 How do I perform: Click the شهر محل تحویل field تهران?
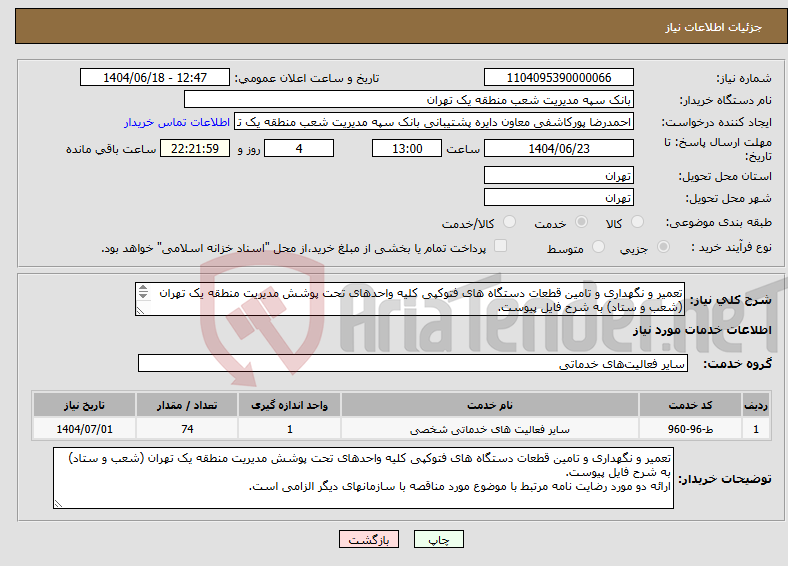558,197
